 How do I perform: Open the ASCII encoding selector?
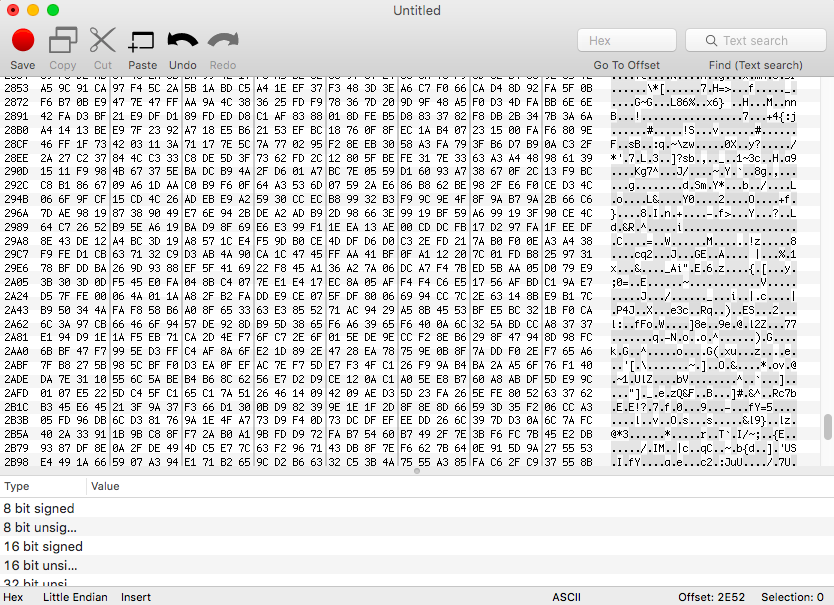[566, 597]
